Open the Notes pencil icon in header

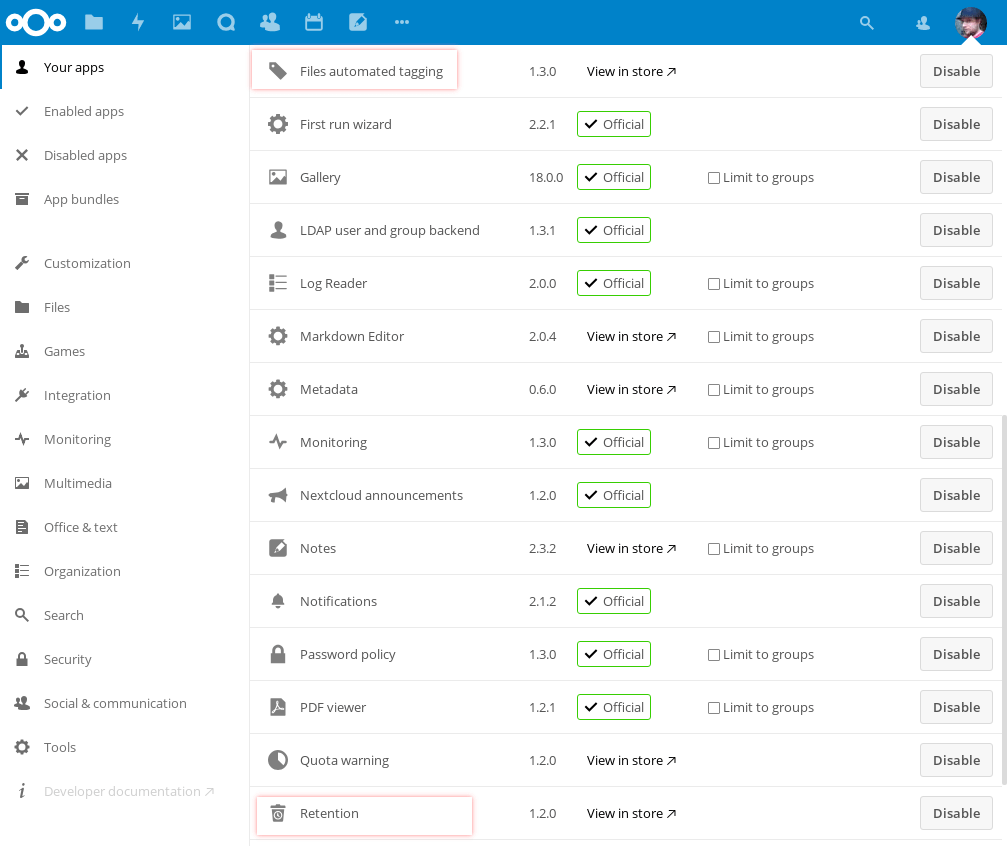tap(358, 22)
